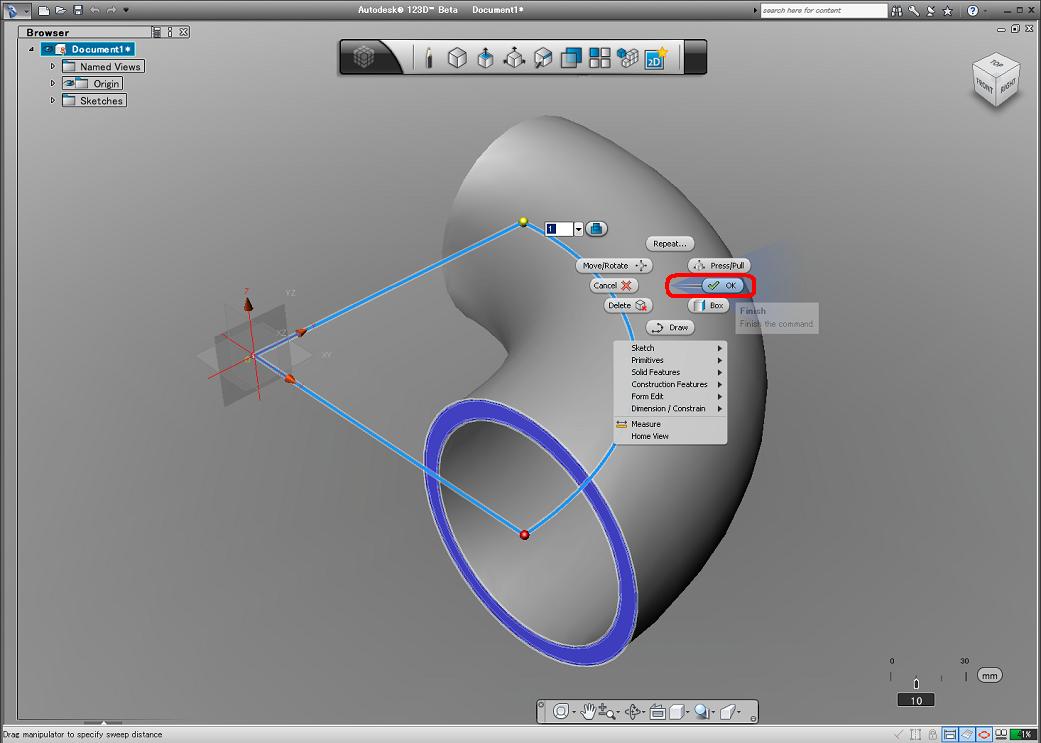The image size is (1041, 743).
Task: Open the visual style cube dropdown
Action: 688,712
